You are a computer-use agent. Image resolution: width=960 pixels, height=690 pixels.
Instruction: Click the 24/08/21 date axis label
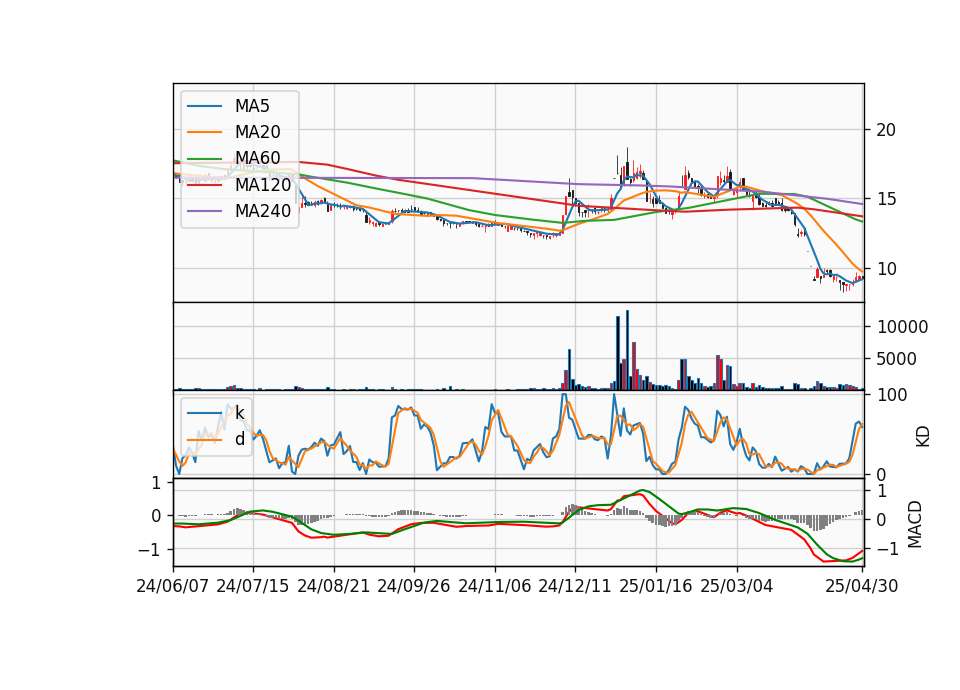pyautogui.click(x=334, y=586)
